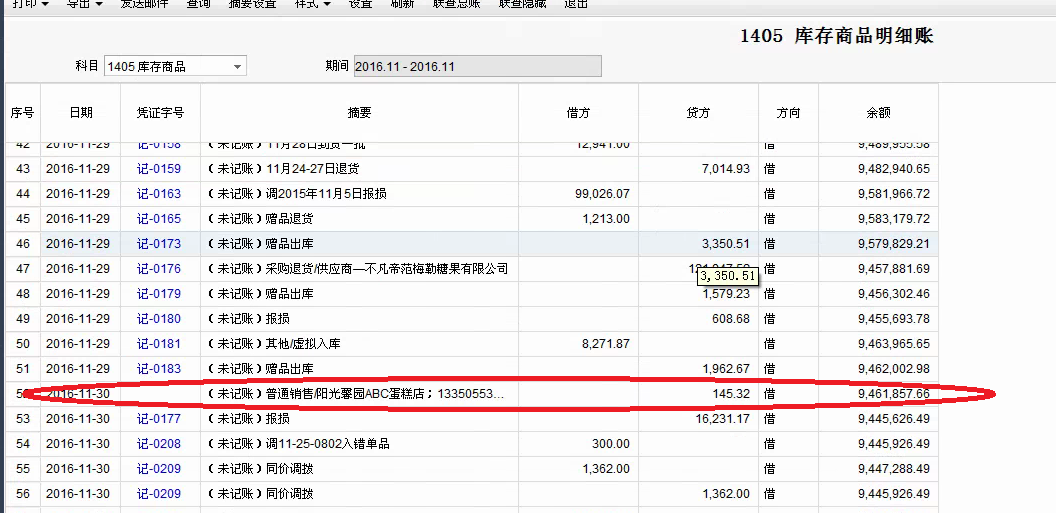Open 记-0209 link in row 56

(159, 493)
